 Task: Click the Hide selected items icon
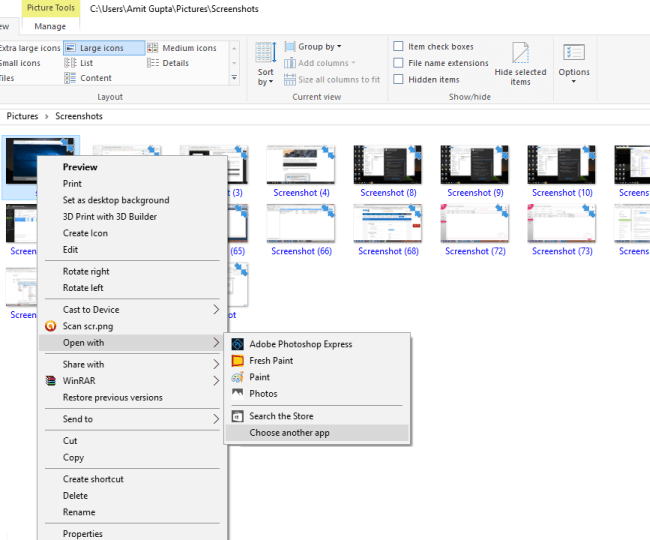[520, 53]
